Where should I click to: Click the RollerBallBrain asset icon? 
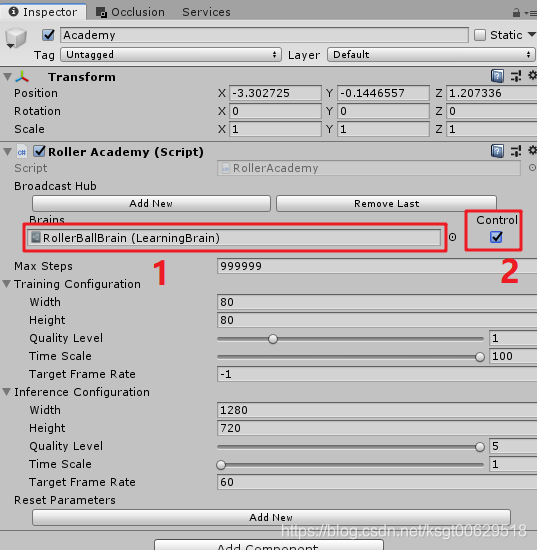(35, 237)
